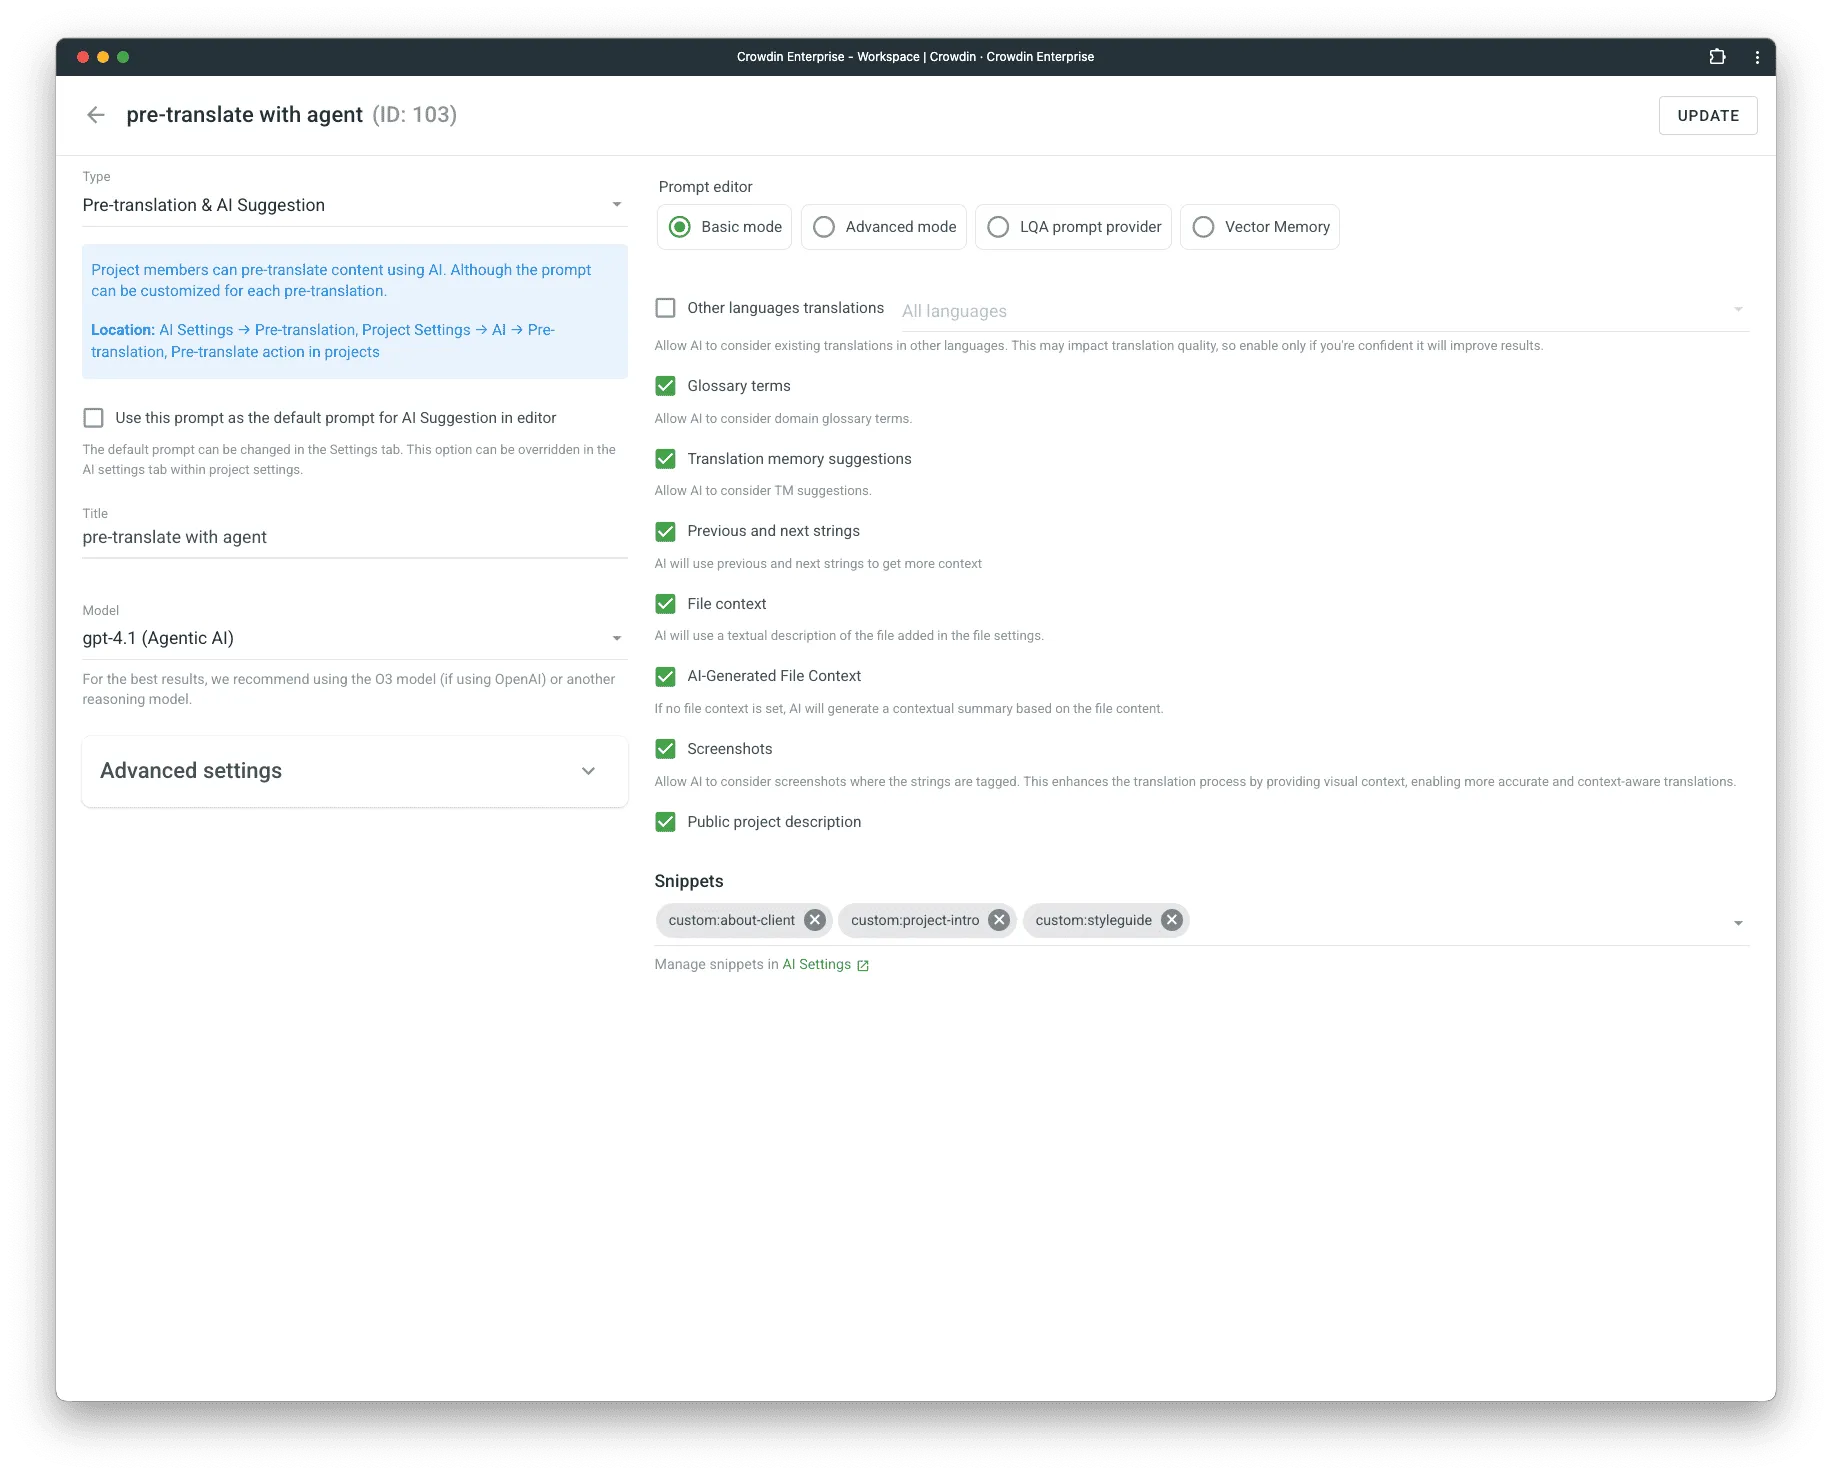Select Vector Memory prompt editor
1832x1475 pixels.
pyautogui.click(x=1202, y=227)
